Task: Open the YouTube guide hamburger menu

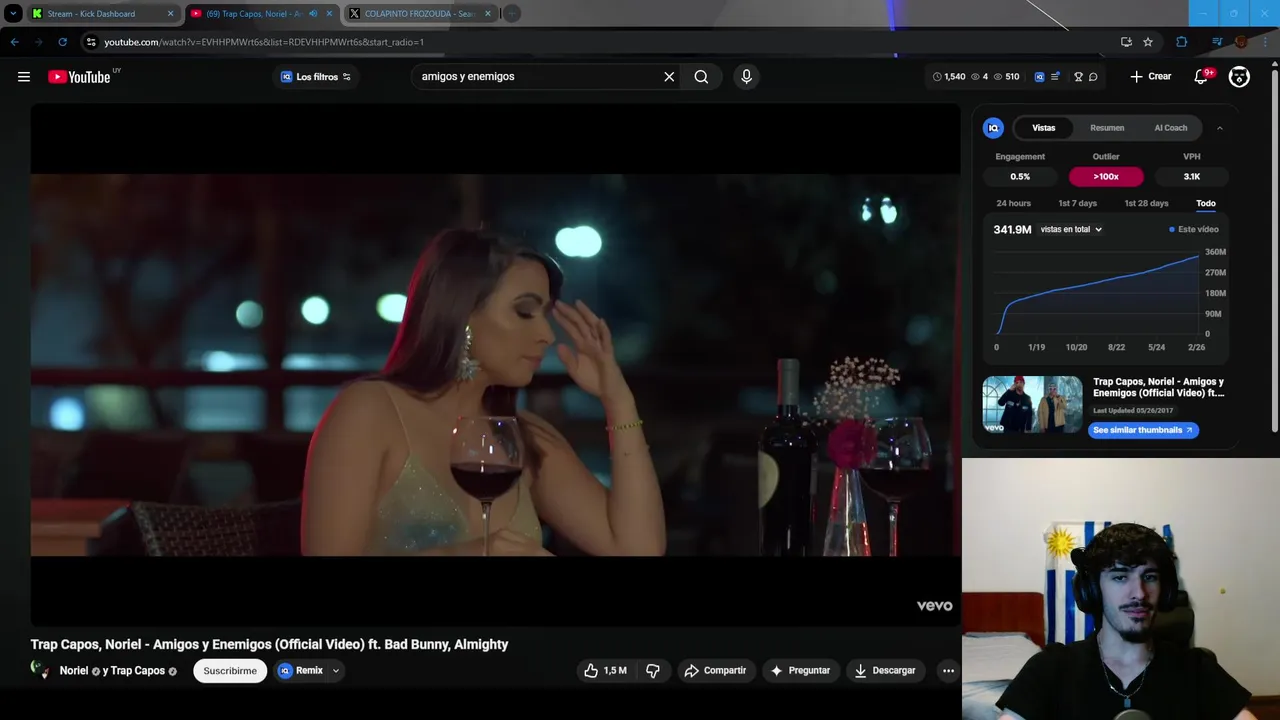Action: point(24,76)
